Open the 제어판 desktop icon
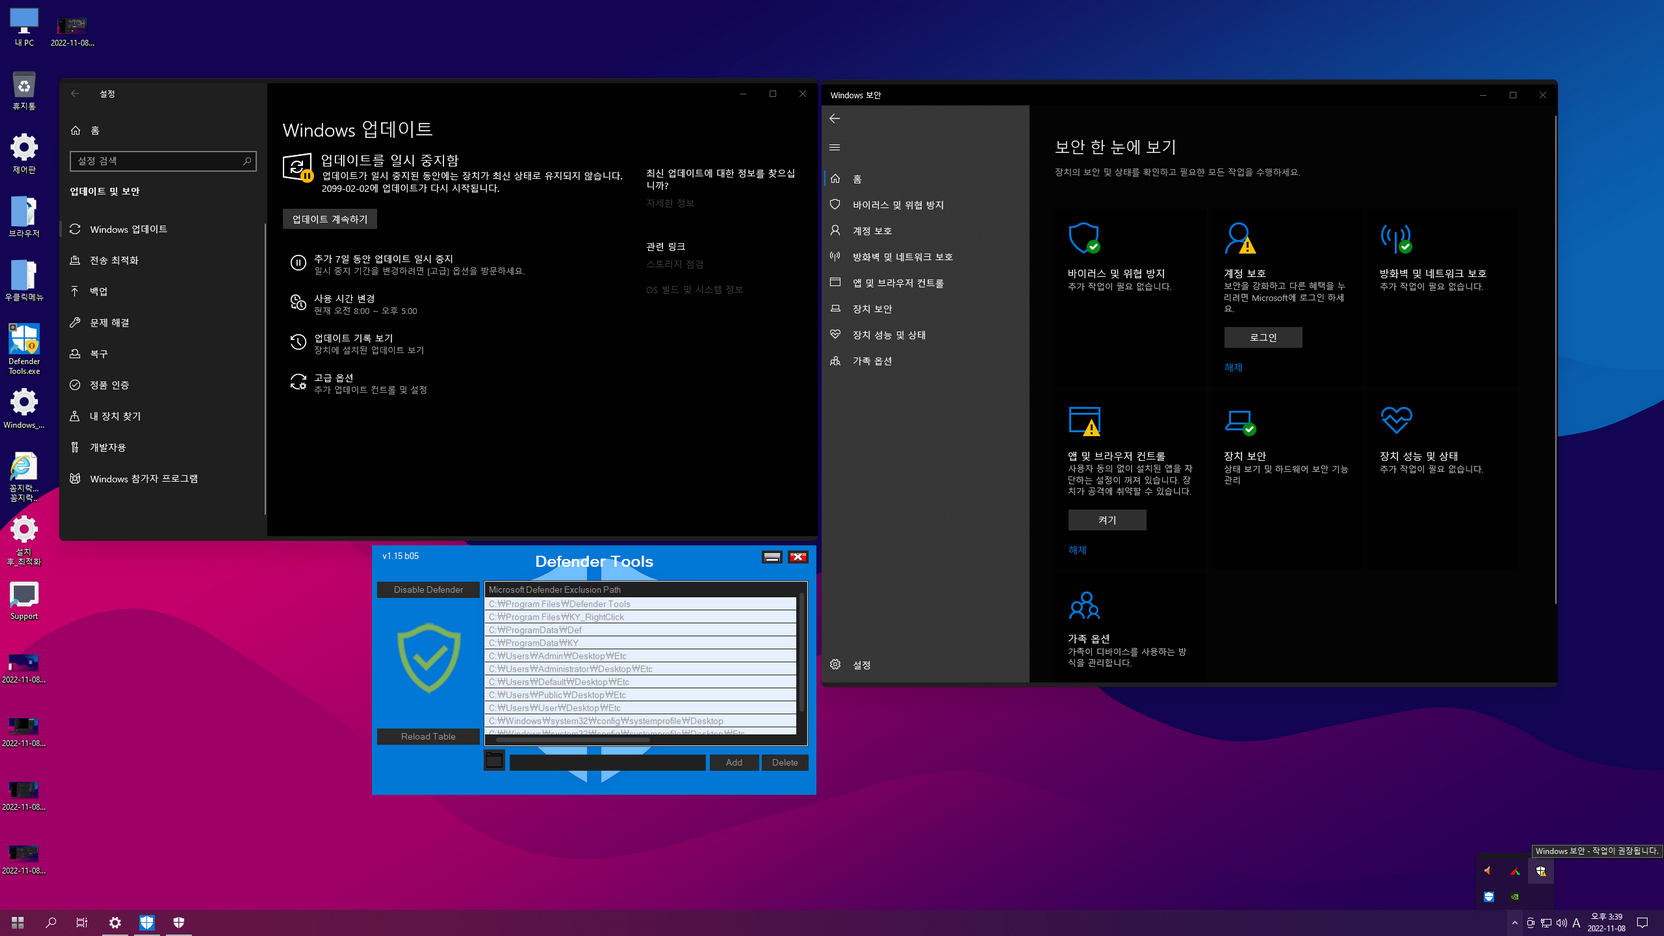This screenshot has width=1664, height=936. (24, 154)
